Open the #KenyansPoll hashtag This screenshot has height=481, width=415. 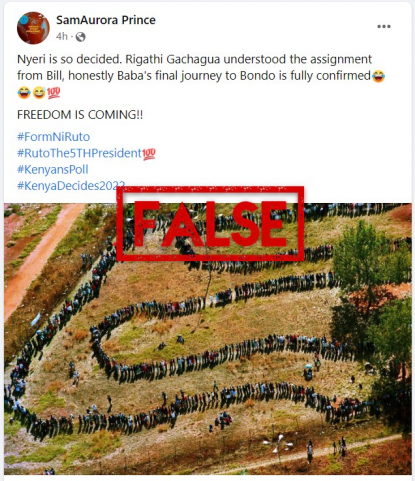(x=53, y=169)
